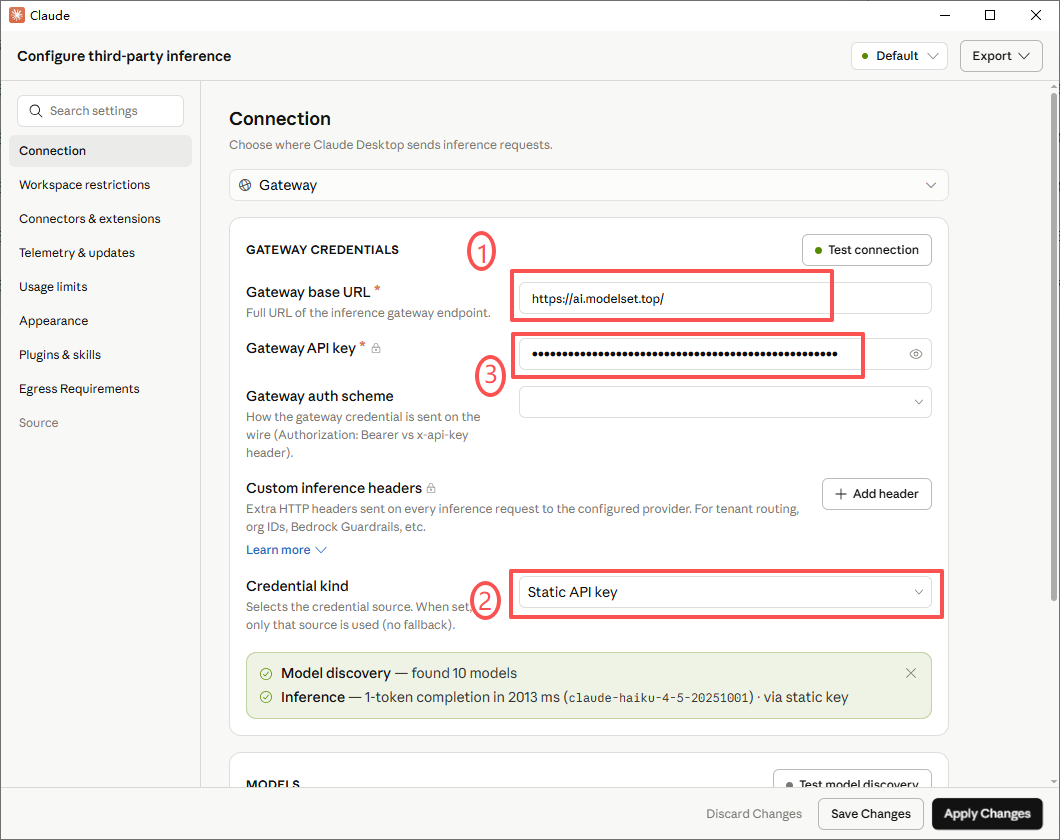
Task: Click the search magnifier icon
Action: (x=36, y=111)
